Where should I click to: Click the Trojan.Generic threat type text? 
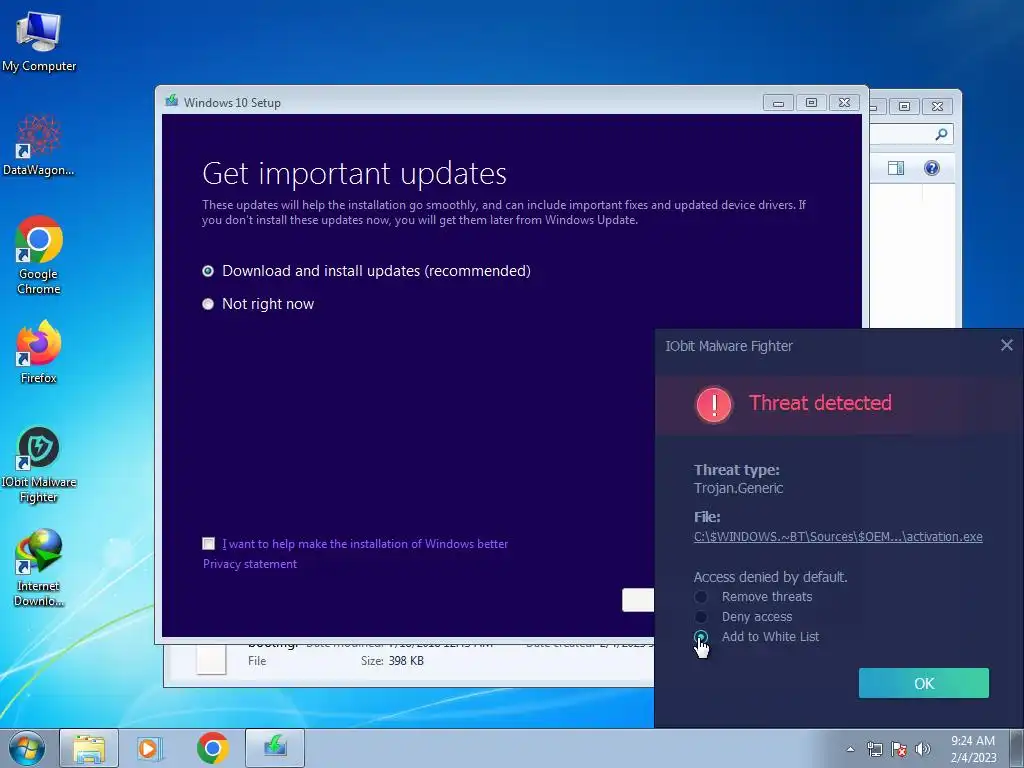(x=738, y=488)
